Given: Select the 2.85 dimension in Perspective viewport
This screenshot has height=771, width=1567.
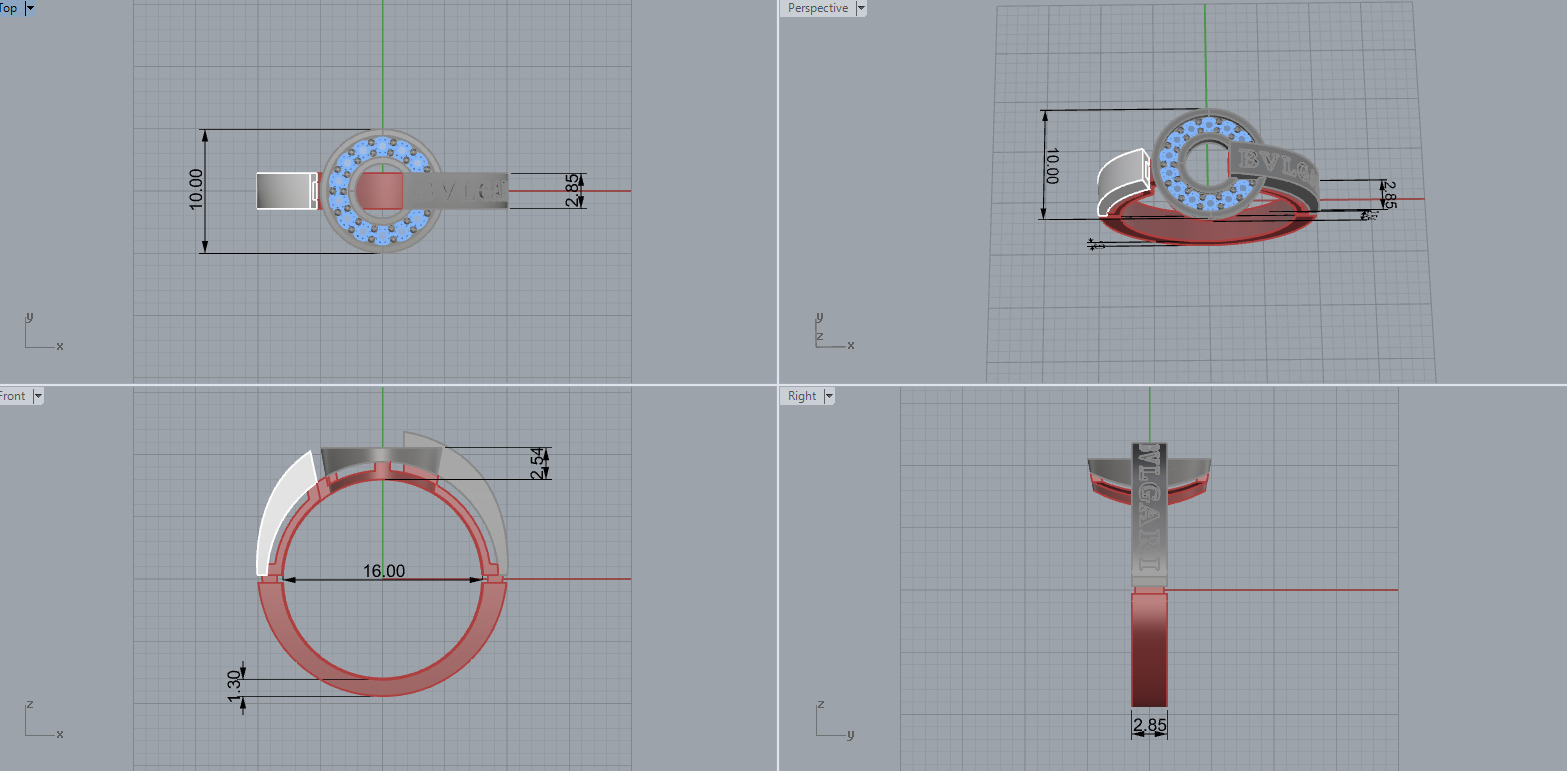Looking at the screenshot, I should tap(1389, 194).
